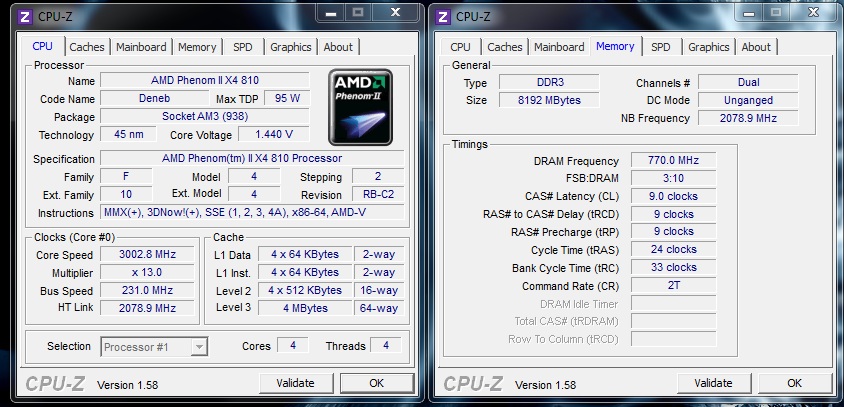Go to Graphics tab in left window

tap(291, 47)
